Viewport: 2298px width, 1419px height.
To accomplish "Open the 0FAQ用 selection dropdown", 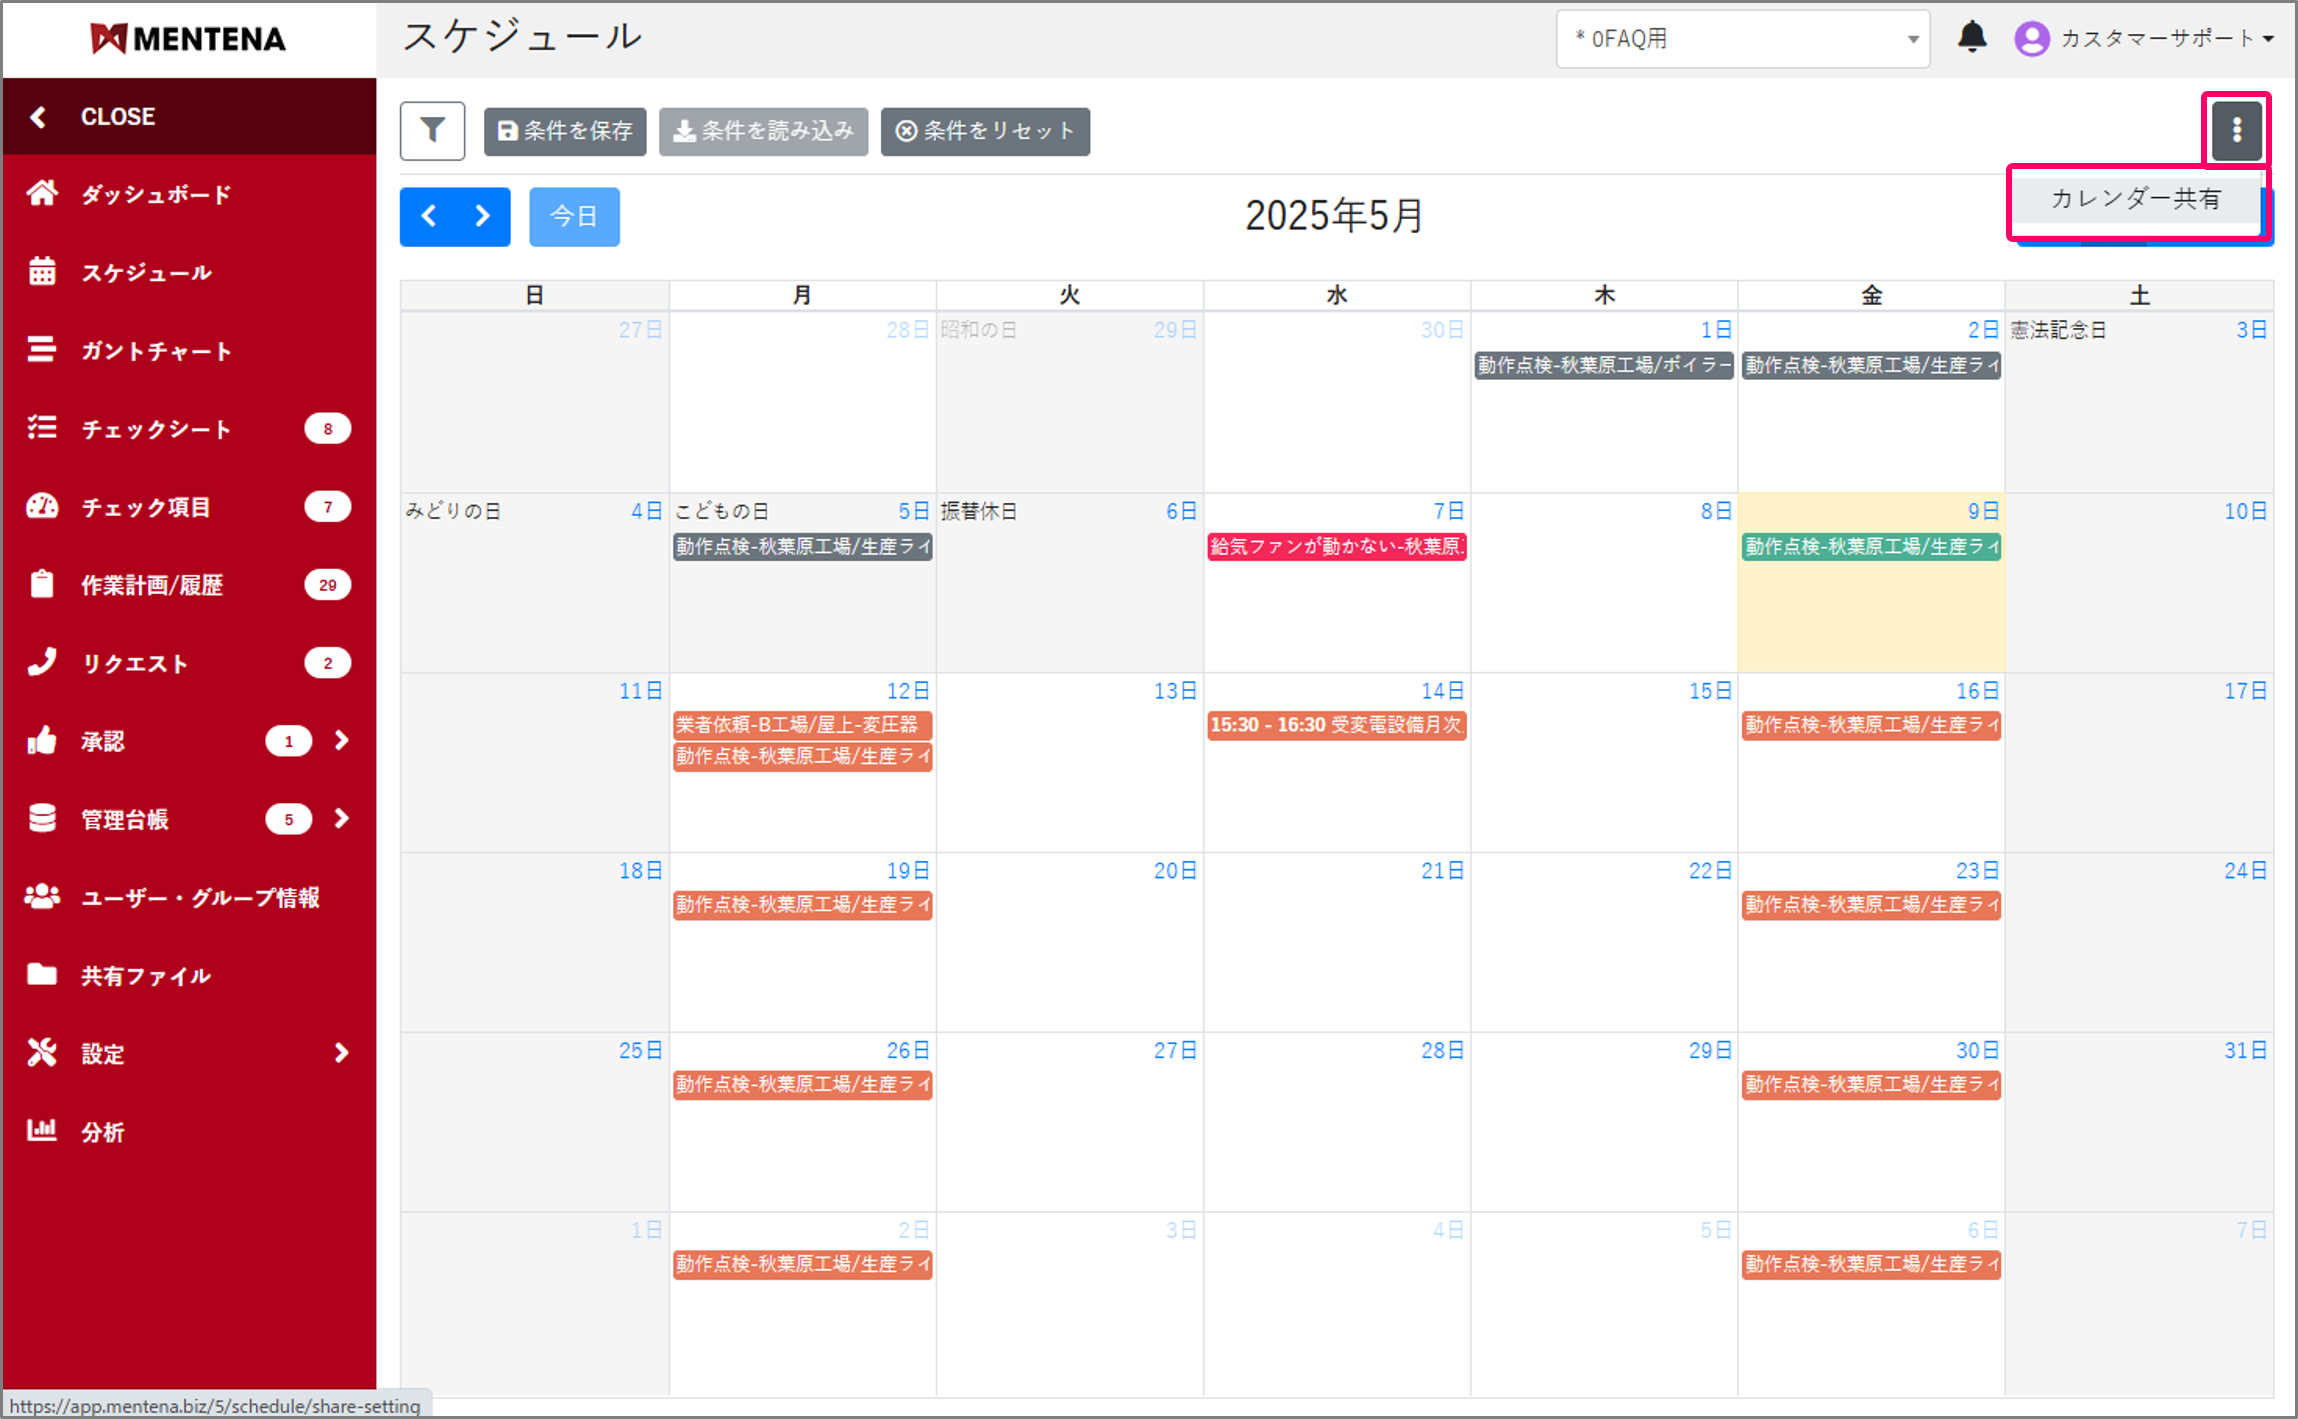I will 1741,39.
